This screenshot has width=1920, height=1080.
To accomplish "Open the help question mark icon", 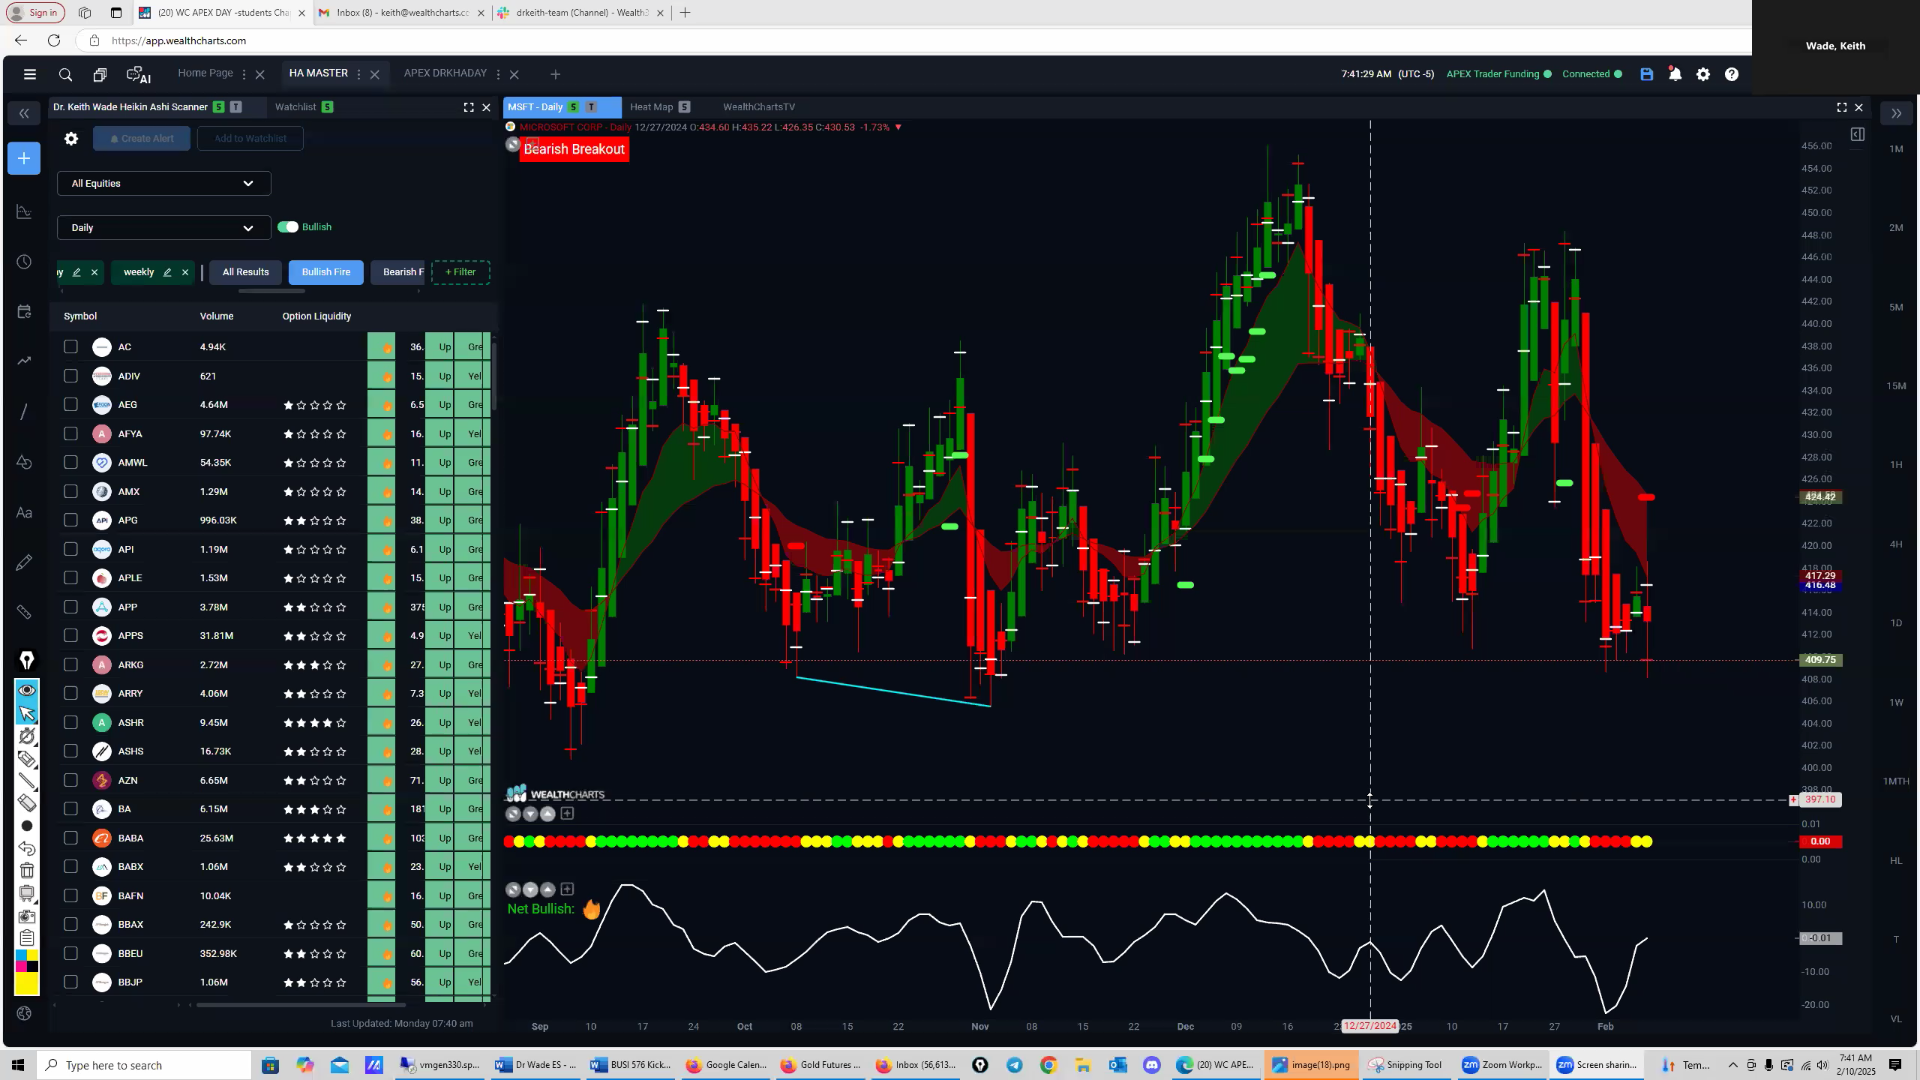I will click(1732, 74).
